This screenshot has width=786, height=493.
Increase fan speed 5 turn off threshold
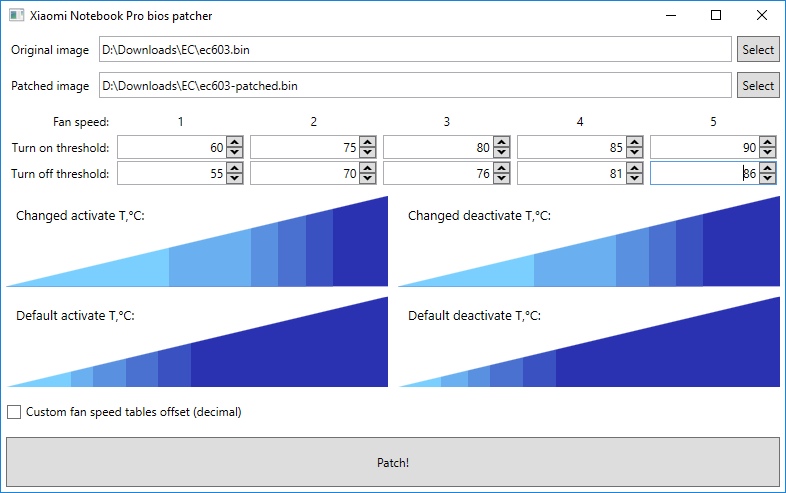click(767, 168)
